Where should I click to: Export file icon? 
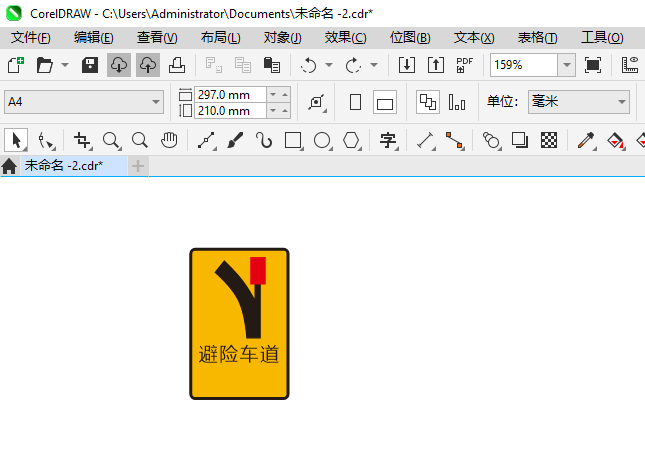click(436, 65)
